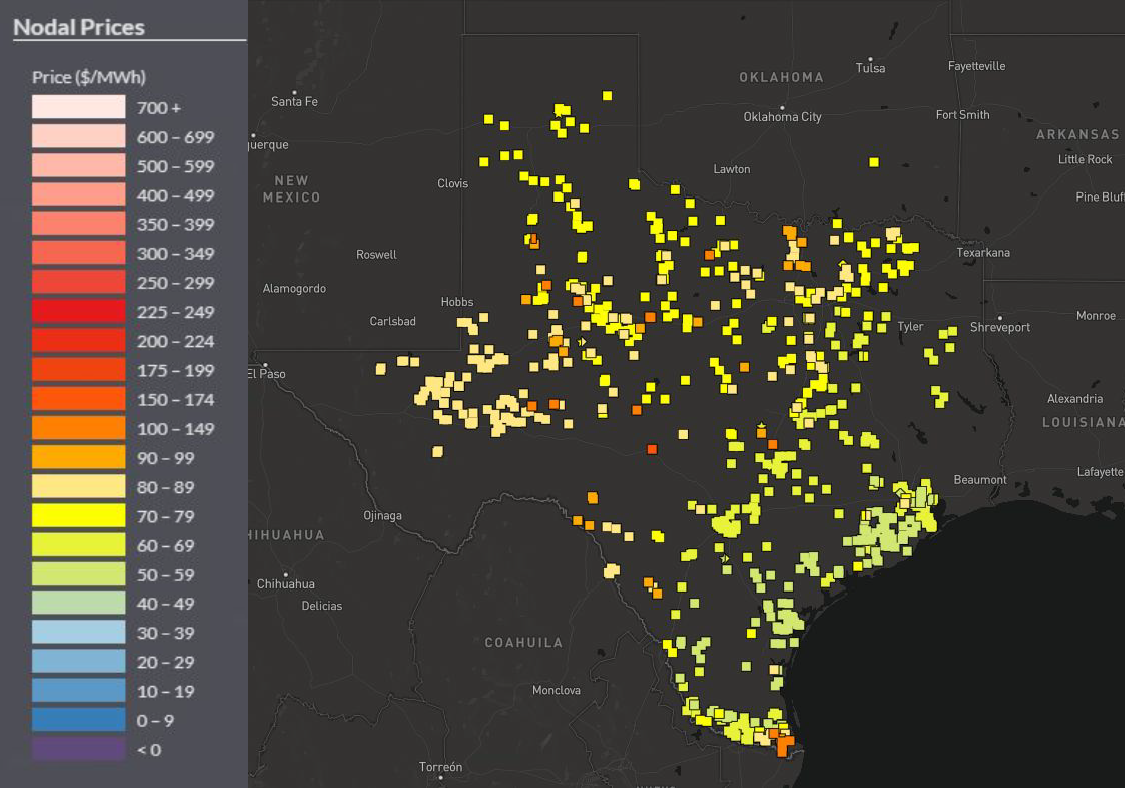Click the 20 – 29 blue swatch
The width and height of the screenshot is (1125, 788).
[78, 662]
